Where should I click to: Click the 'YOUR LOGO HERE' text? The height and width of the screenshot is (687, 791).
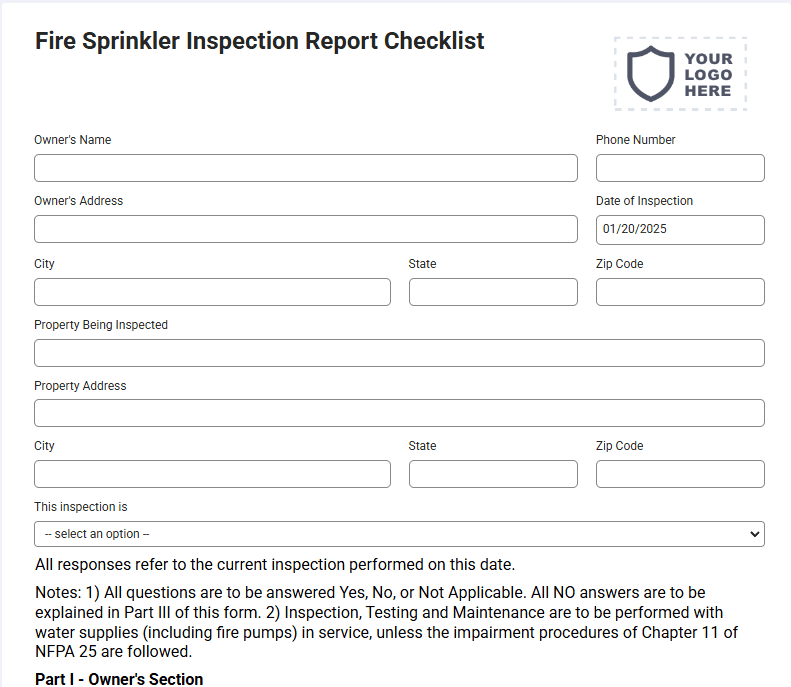point(708,75)
